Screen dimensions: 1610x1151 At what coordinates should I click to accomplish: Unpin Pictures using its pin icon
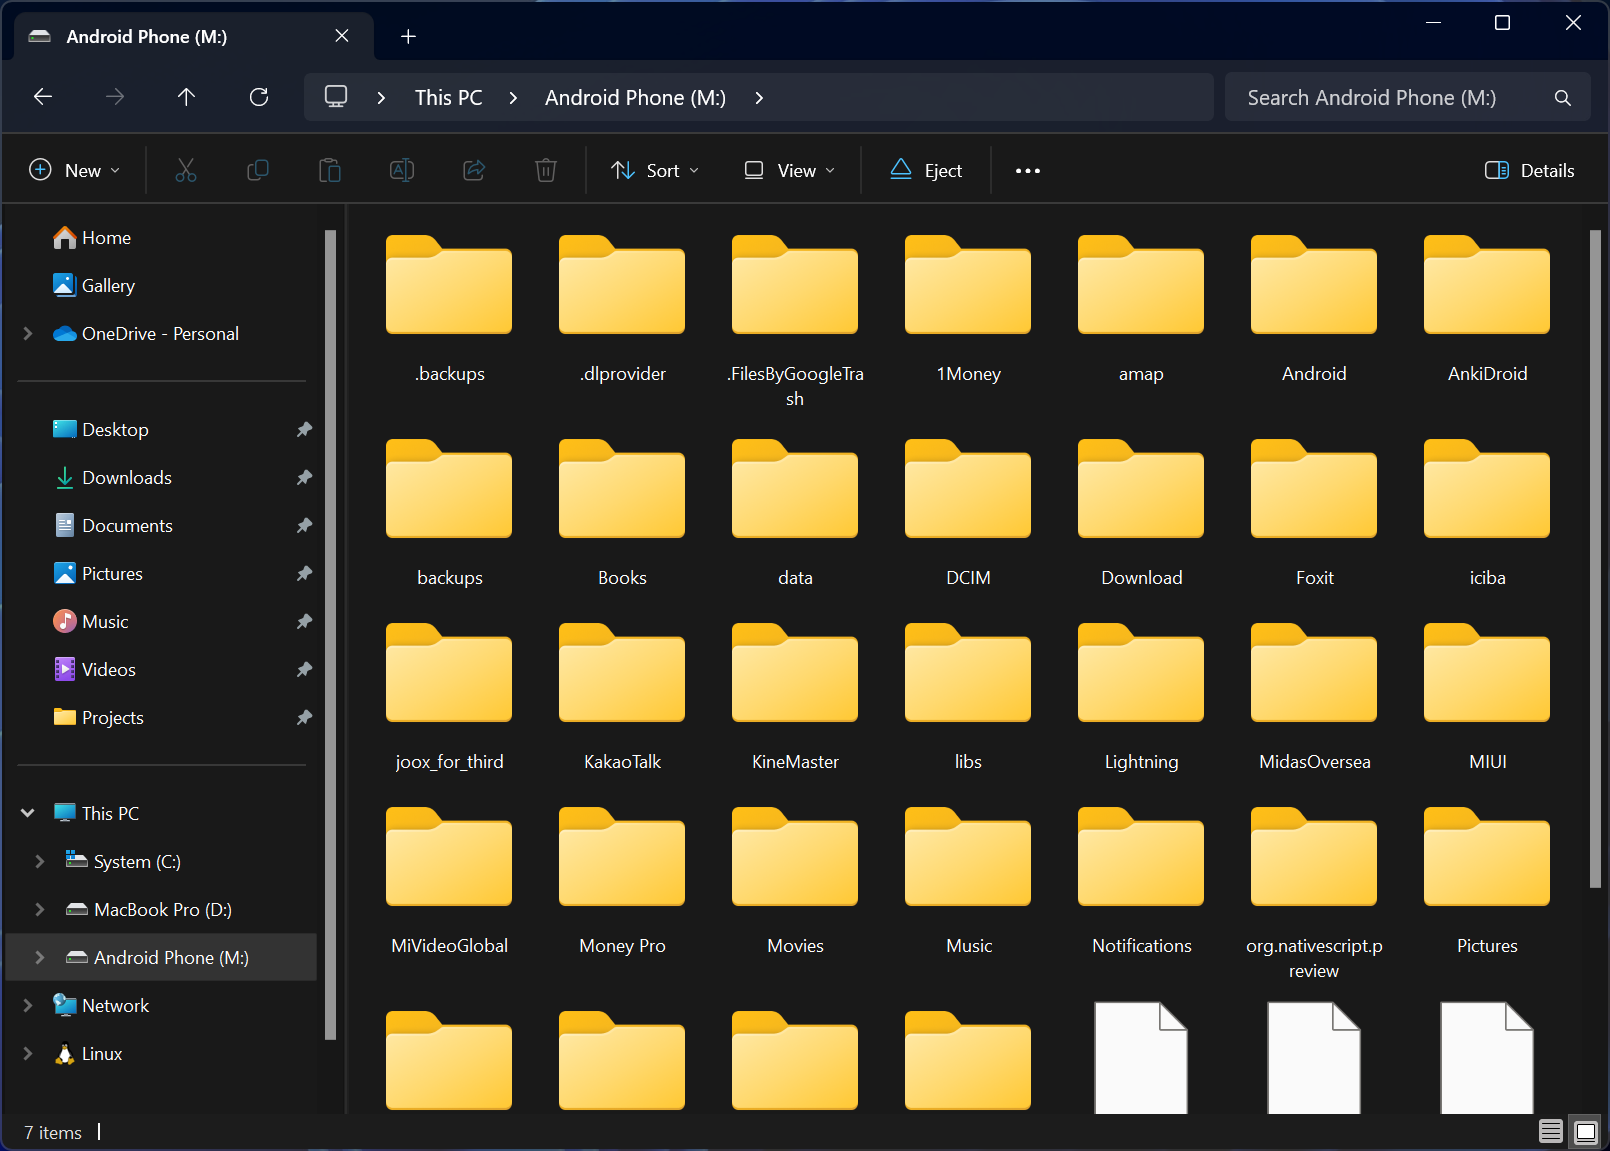(304, 574)
